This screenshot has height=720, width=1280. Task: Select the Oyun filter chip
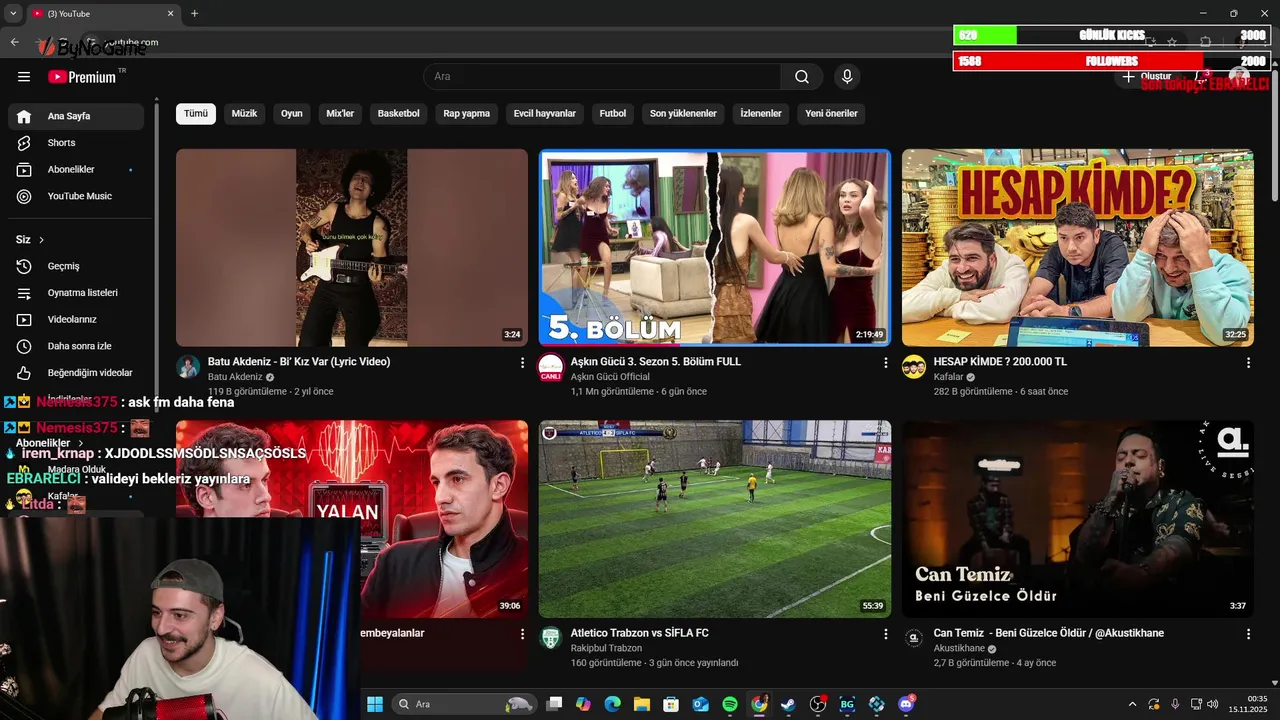[x=292, y=113]
